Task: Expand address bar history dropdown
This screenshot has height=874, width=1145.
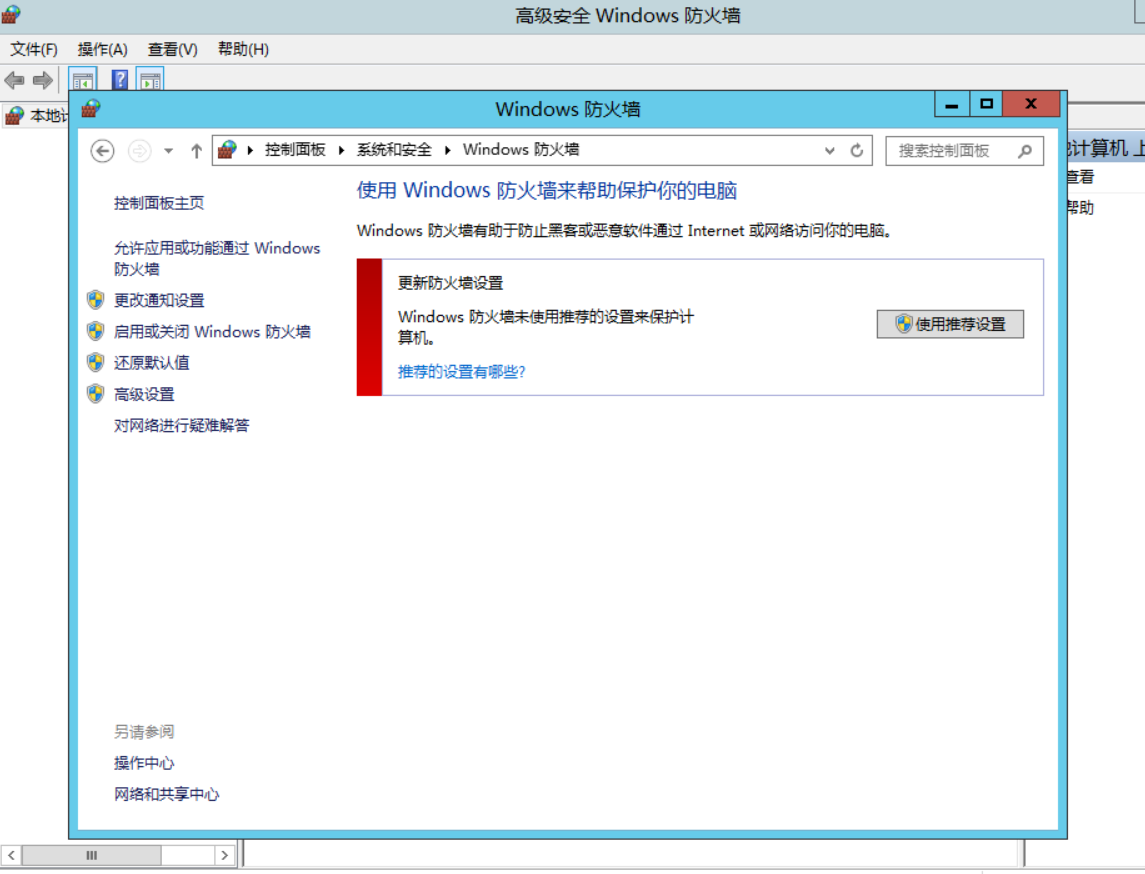Action: pos(830,150)
